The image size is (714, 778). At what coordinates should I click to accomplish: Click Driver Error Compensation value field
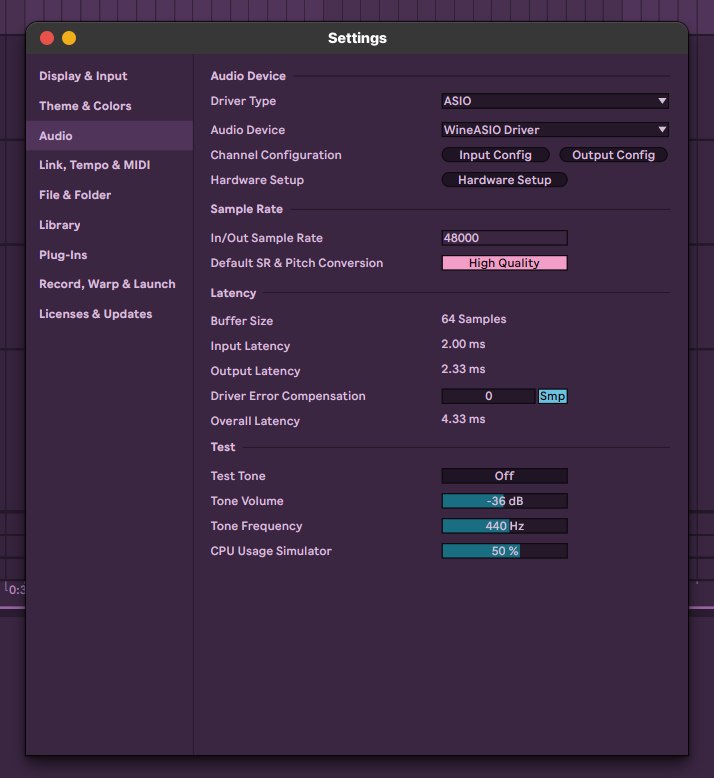click(x=489, y=396)
